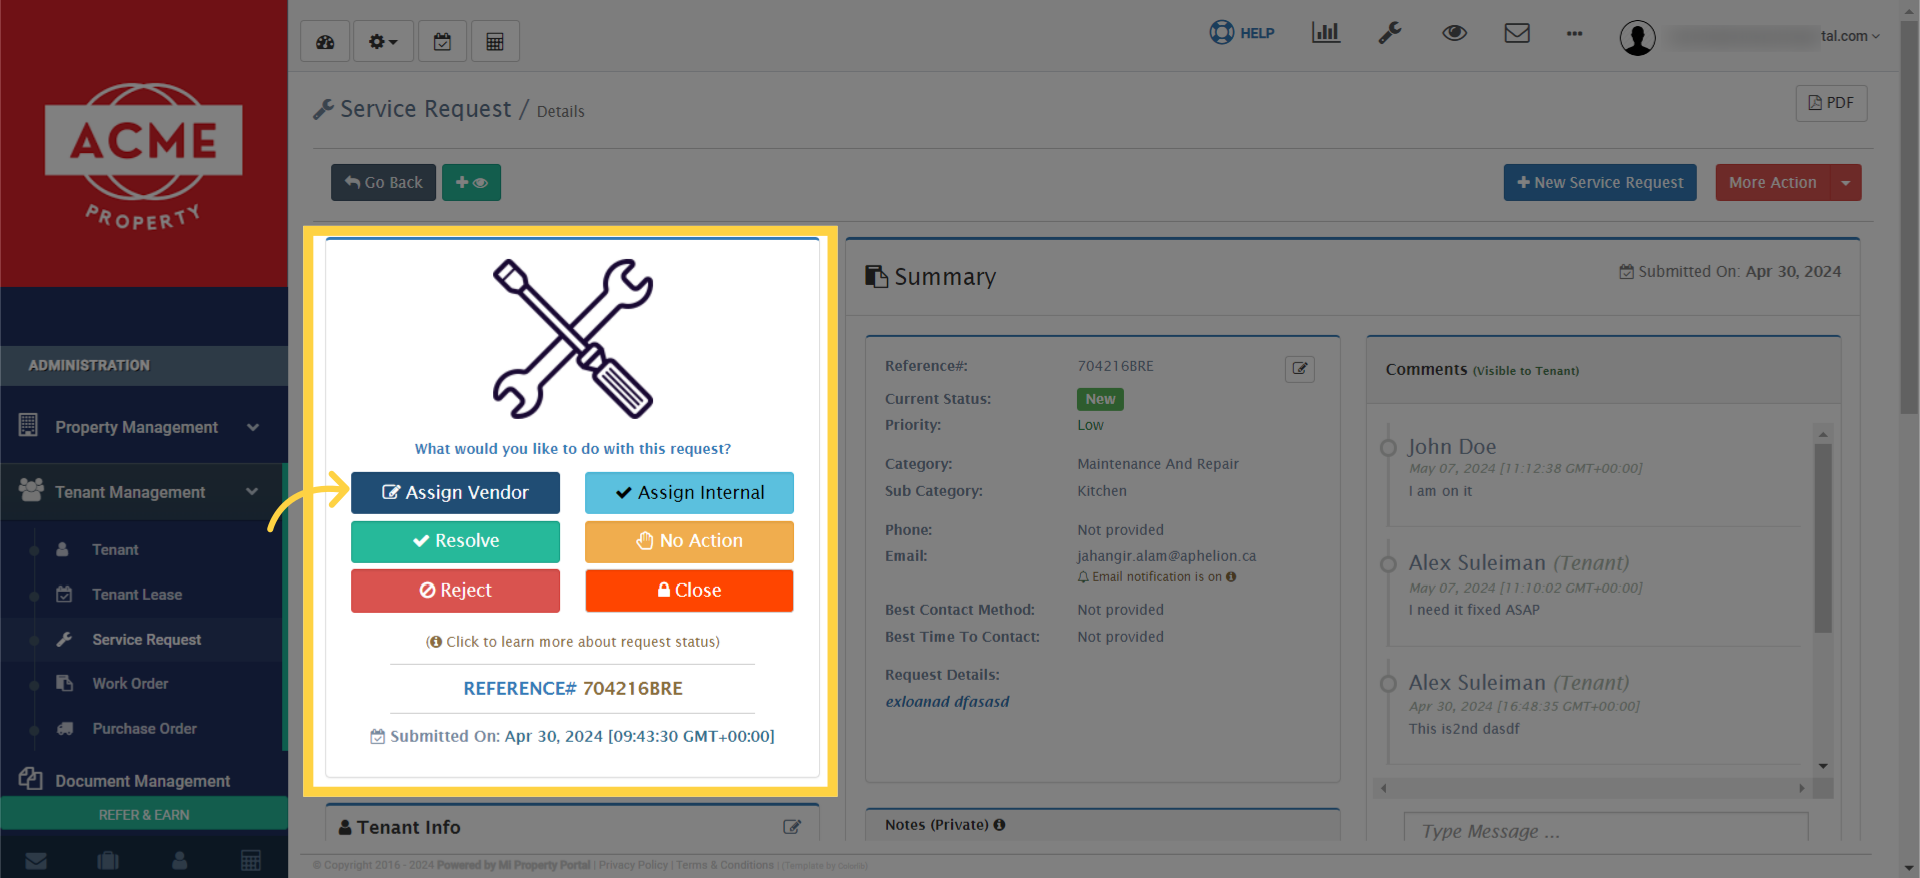Click the Type Message input field
Screen dimensions: 1920x878
point(1605,831)
